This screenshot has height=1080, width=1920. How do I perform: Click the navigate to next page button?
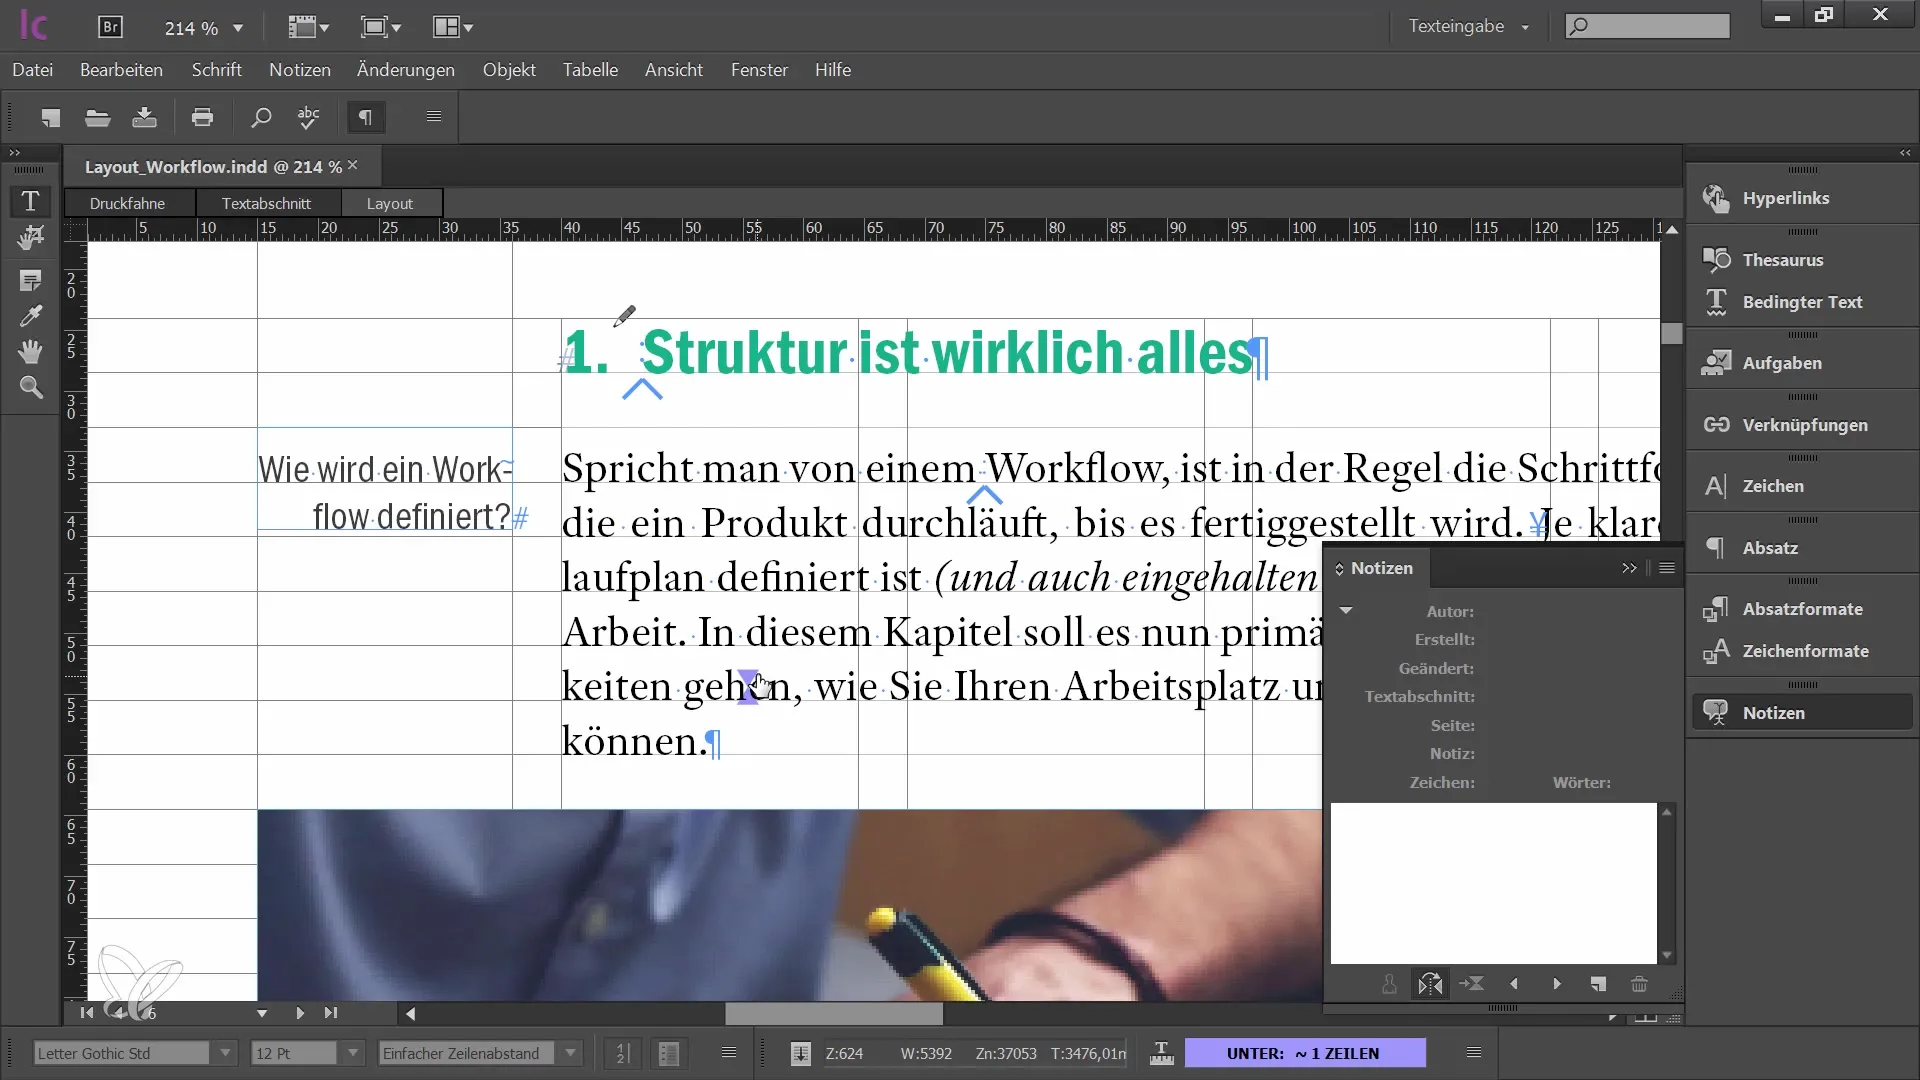point(299,1013)
